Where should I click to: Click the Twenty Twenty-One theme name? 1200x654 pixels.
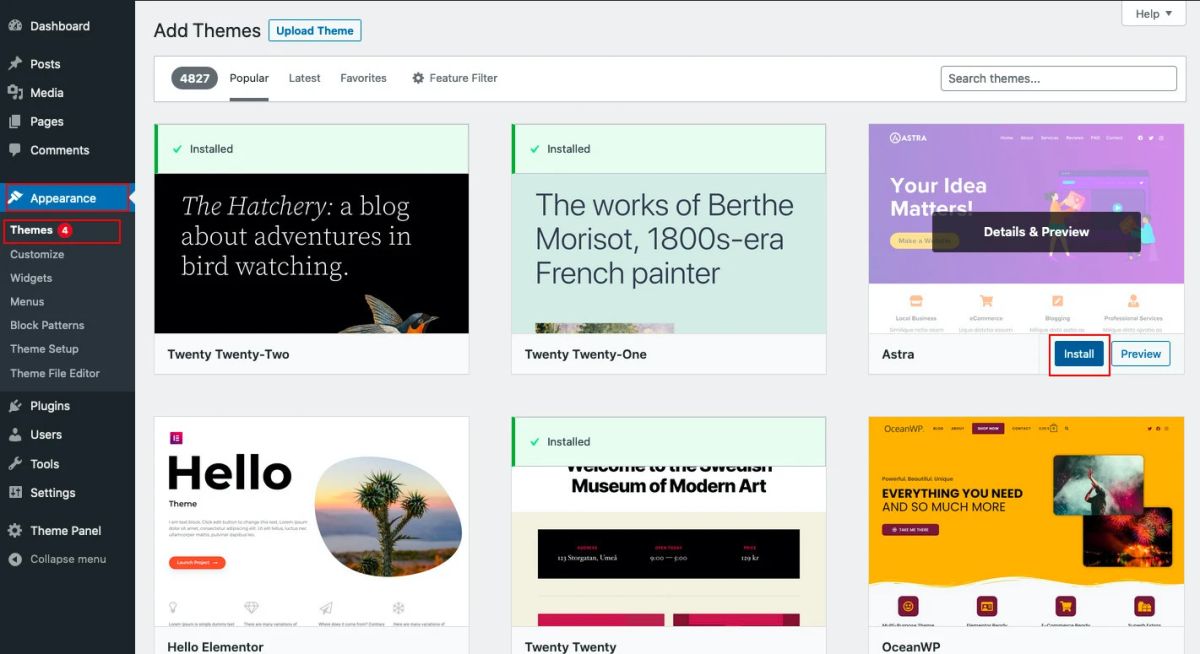coord(586,354)
